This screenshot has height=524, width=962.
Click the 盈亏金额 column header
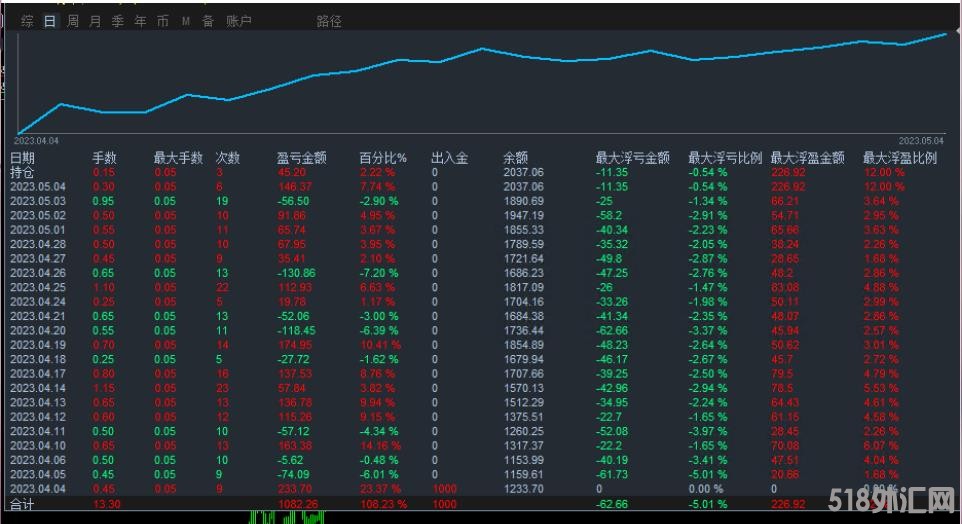tap(301, 158)
